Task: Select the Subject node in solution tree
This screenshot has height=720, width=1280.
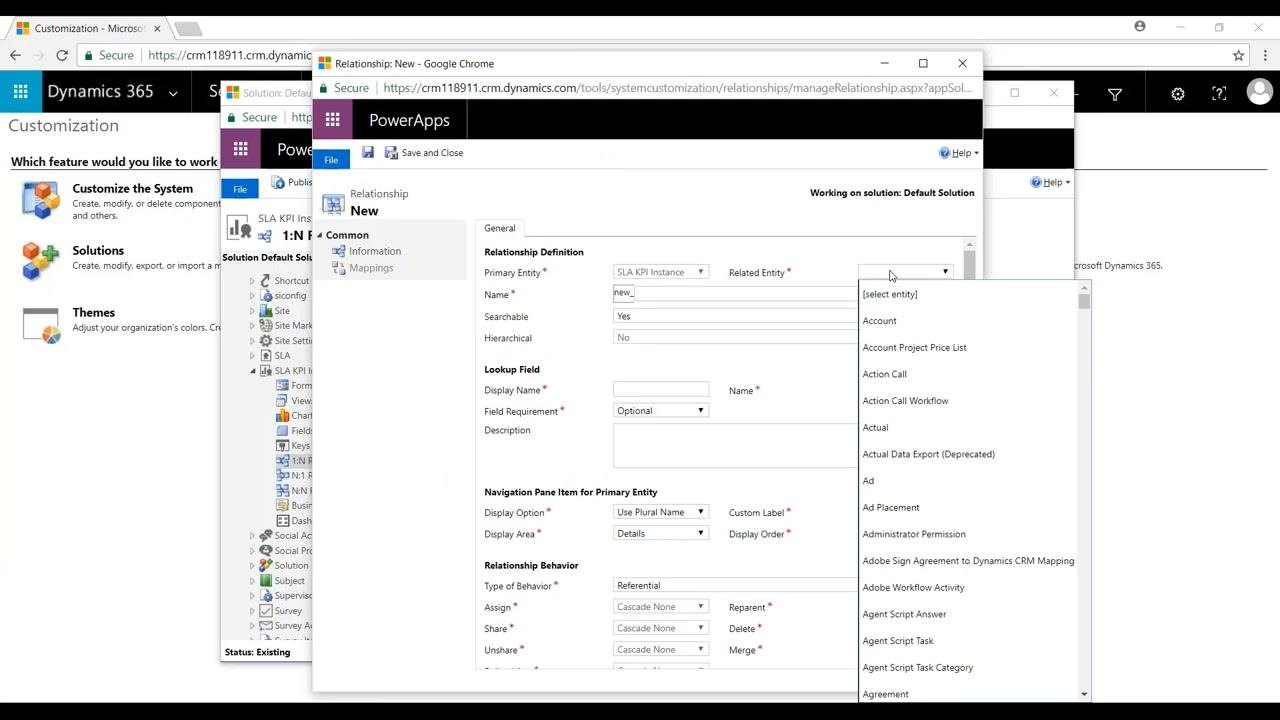Action: [x=290, y=581]
